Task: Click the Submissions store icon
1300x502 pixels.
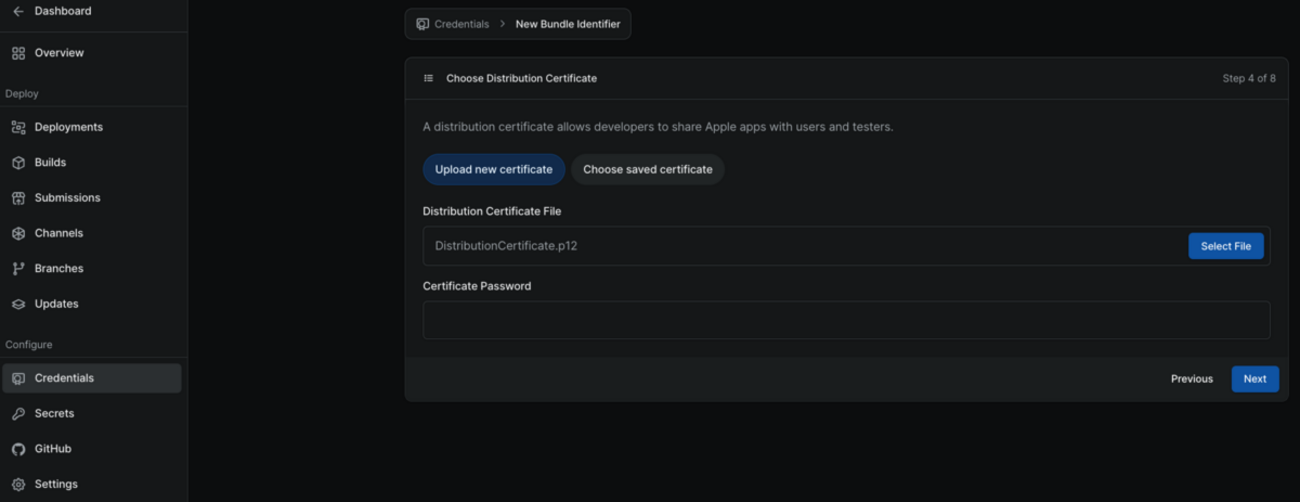Action: tap(18, 198)
